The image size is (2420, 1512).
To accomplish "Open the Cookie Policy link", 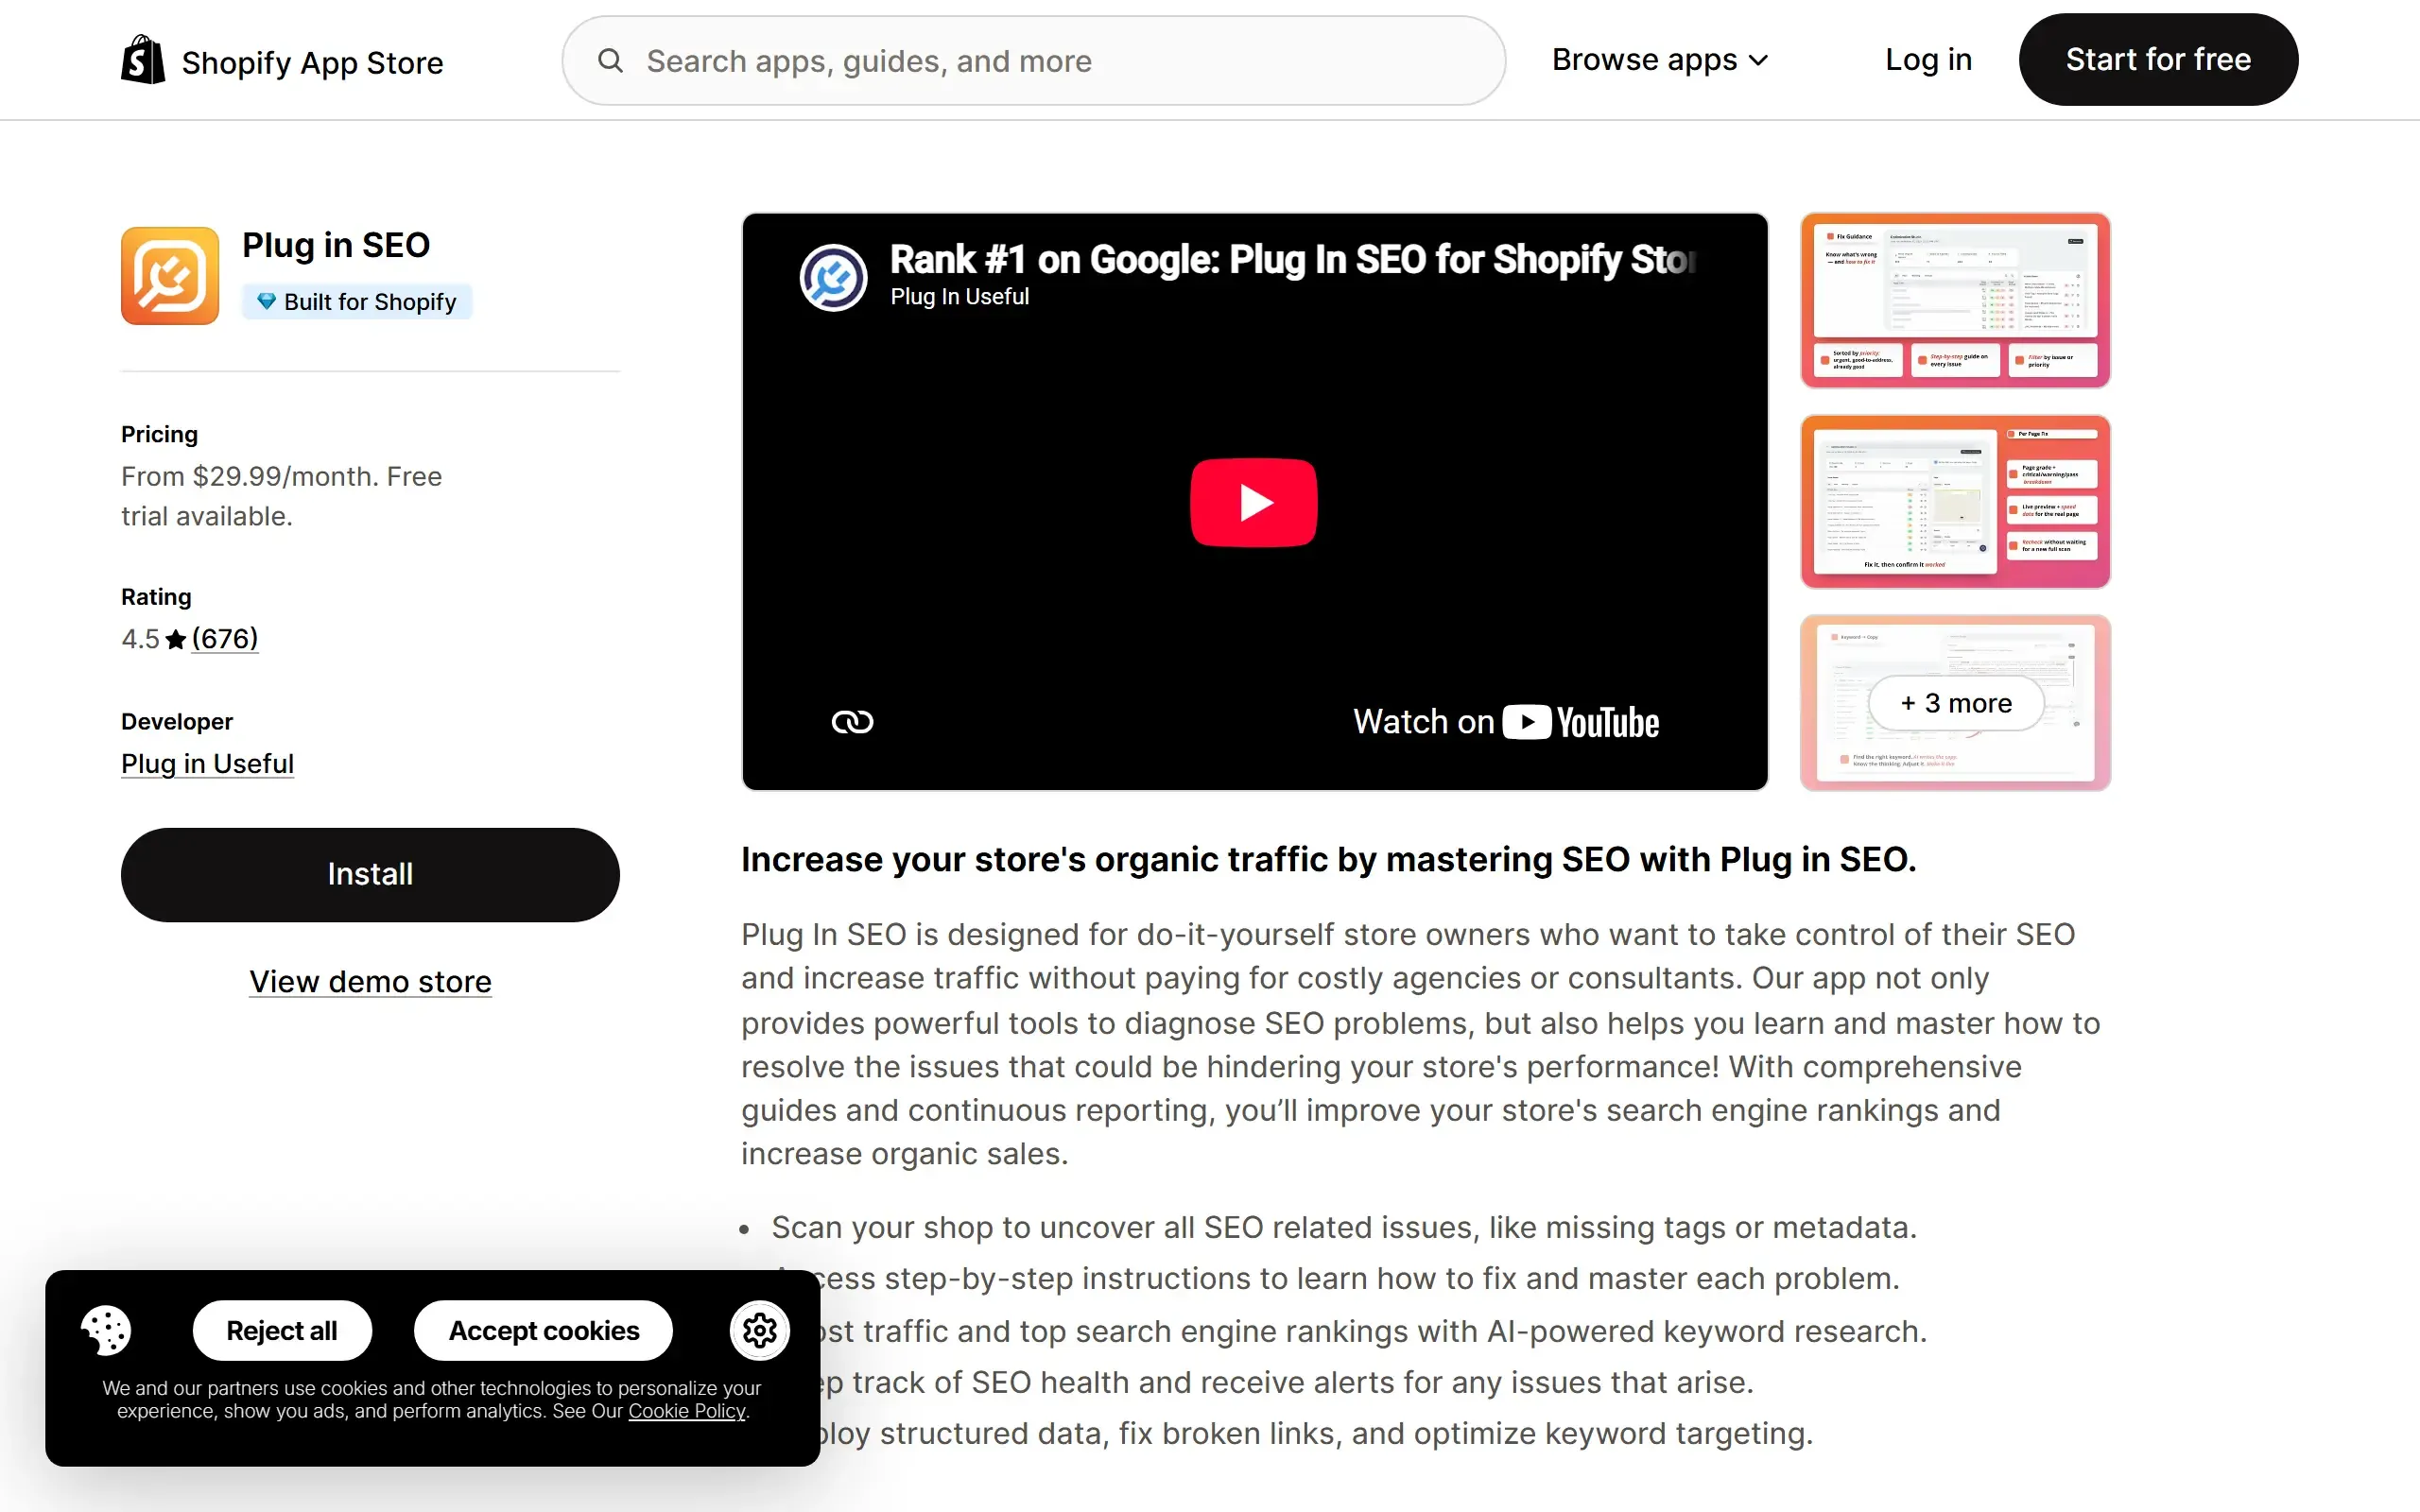I will point(687,1411).
